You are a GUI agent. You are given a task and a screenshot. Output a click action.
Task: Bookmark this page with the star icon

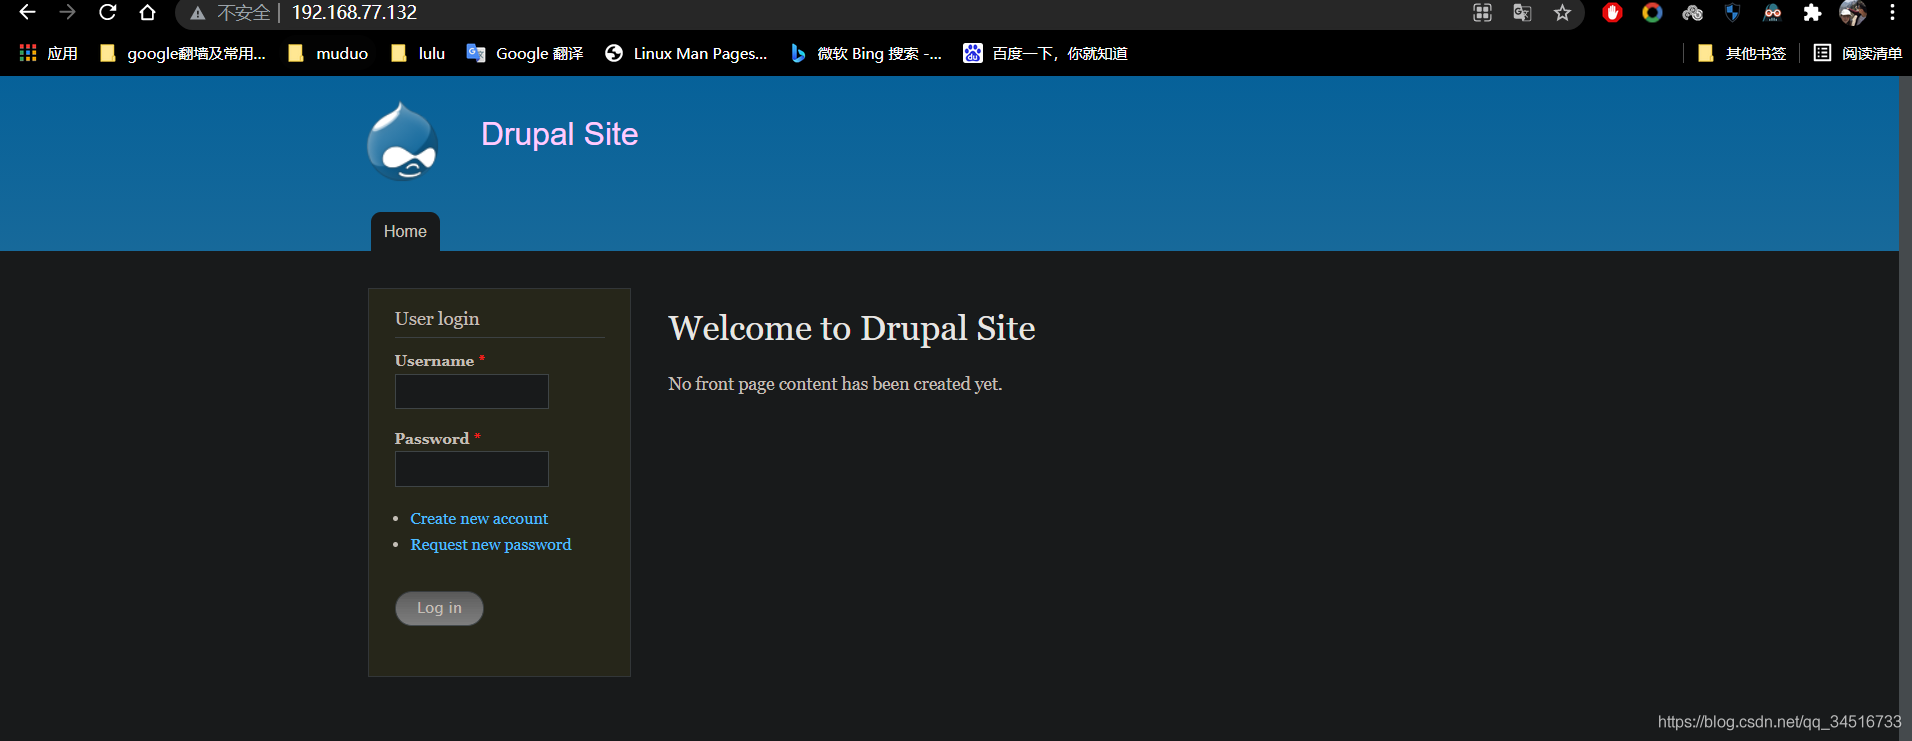tap(1562, 13)
